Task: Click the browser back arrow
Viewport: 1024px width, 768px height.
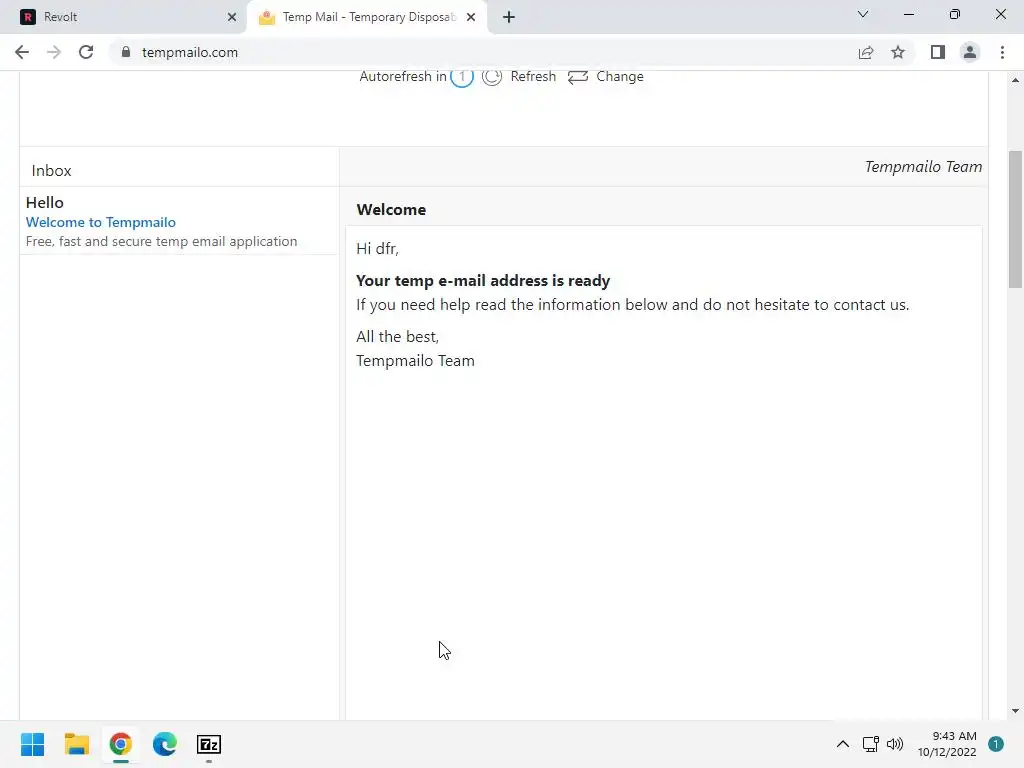Action: (x=22, y=52)
